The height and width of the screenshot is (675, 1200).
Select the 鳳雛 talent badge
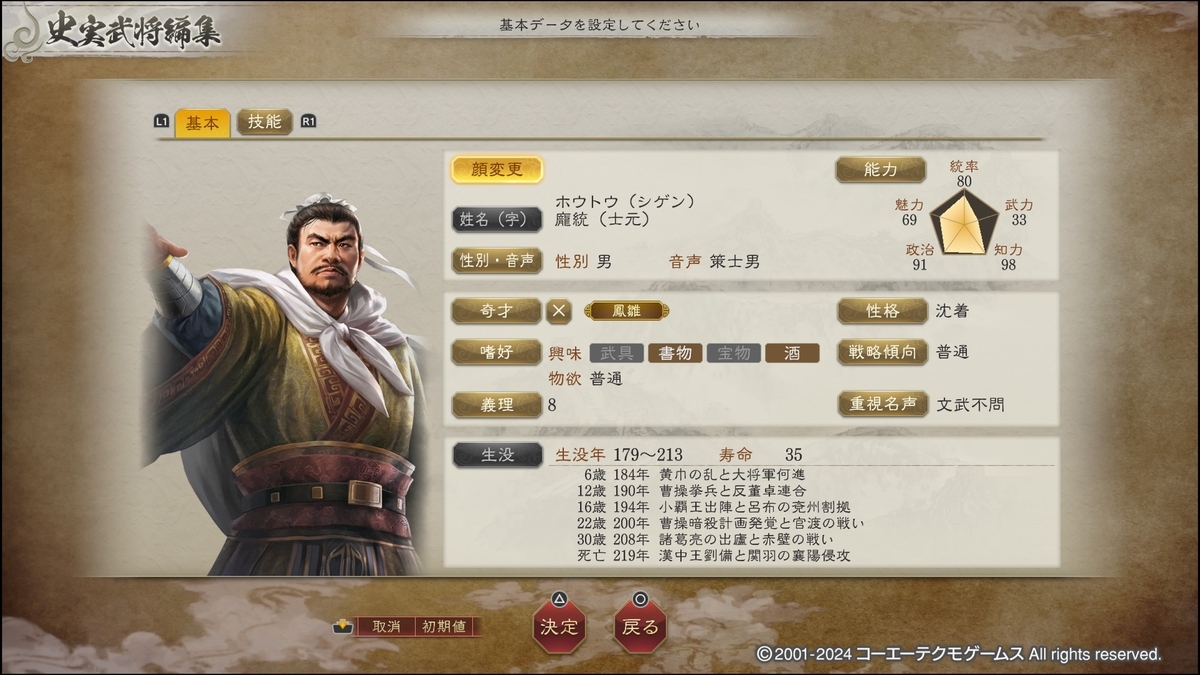pos(627,311)
